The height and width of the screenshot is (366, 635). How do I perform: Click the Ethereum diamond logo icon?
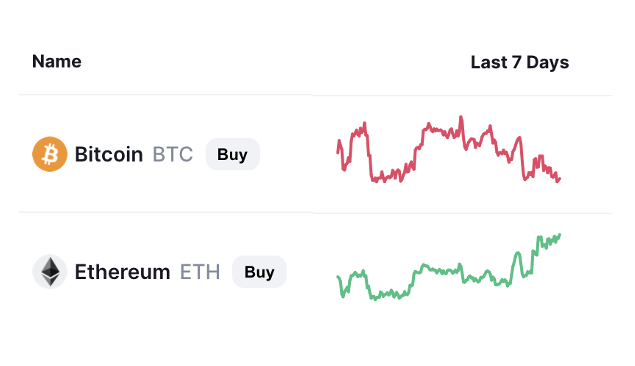[x=50, y=272]
